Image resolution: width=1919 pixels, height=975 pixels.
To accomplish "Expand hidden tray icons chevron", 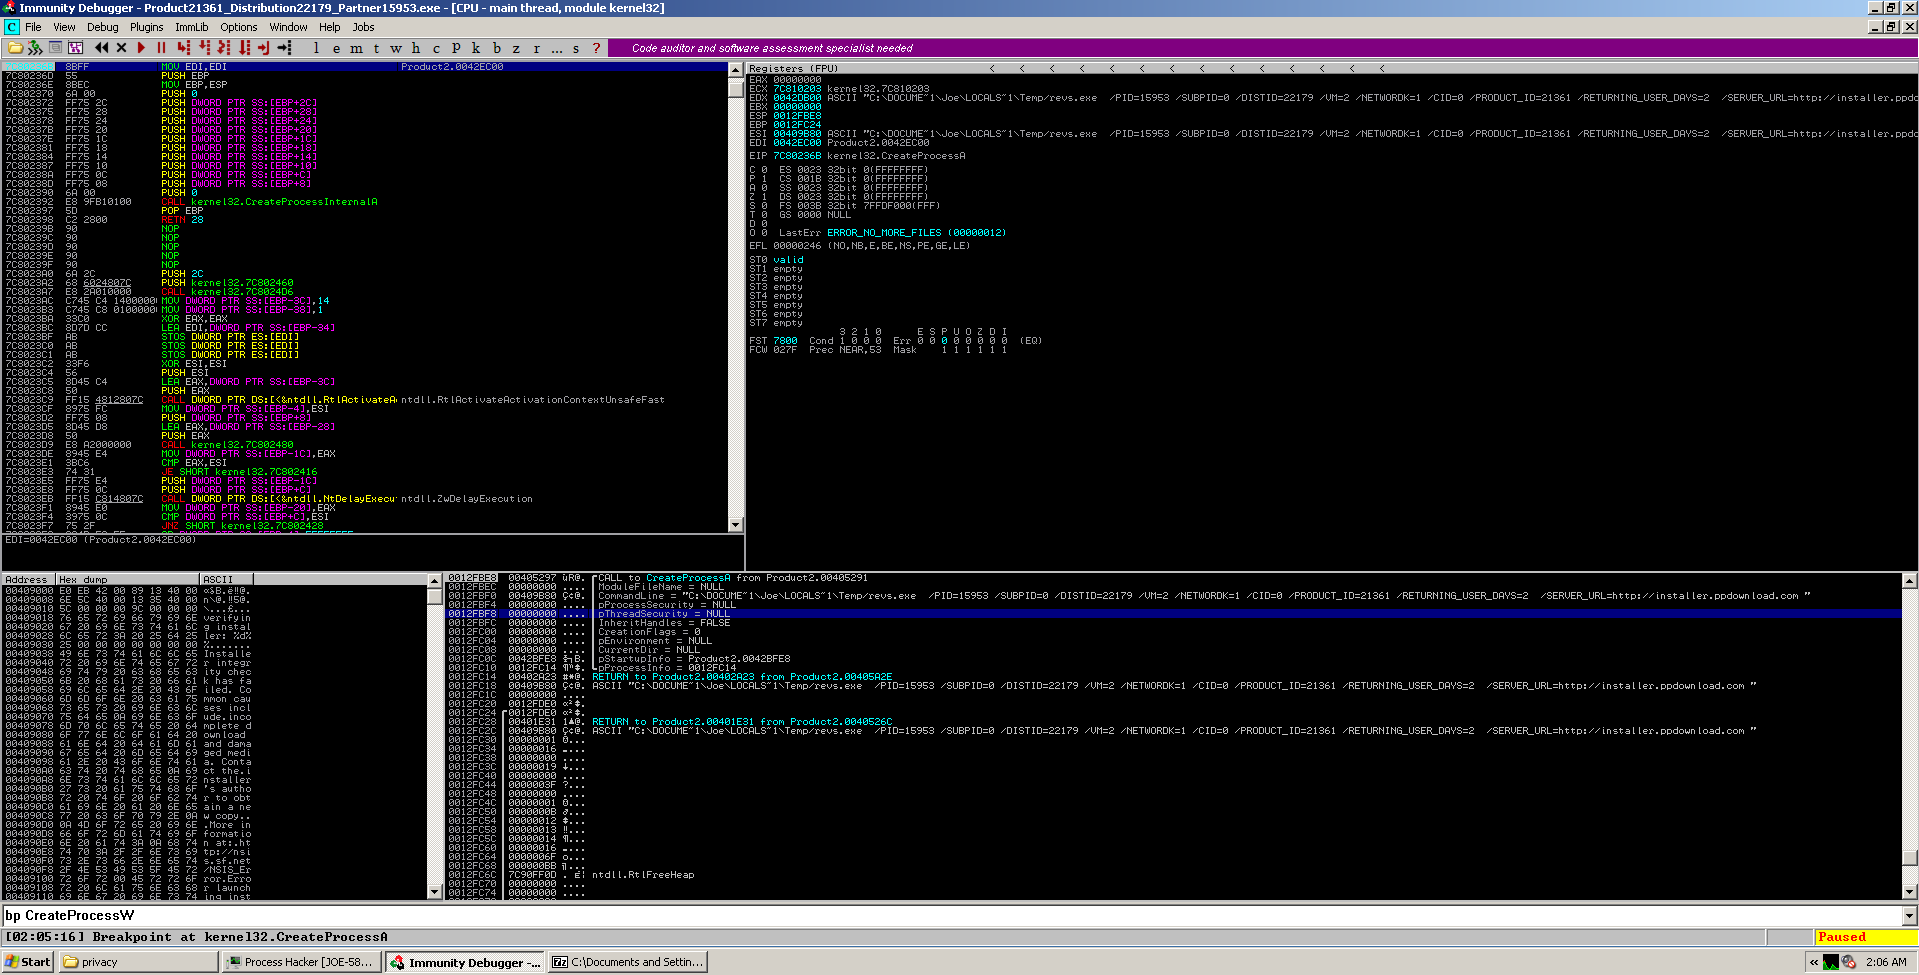I will [x=1814, y=963].
